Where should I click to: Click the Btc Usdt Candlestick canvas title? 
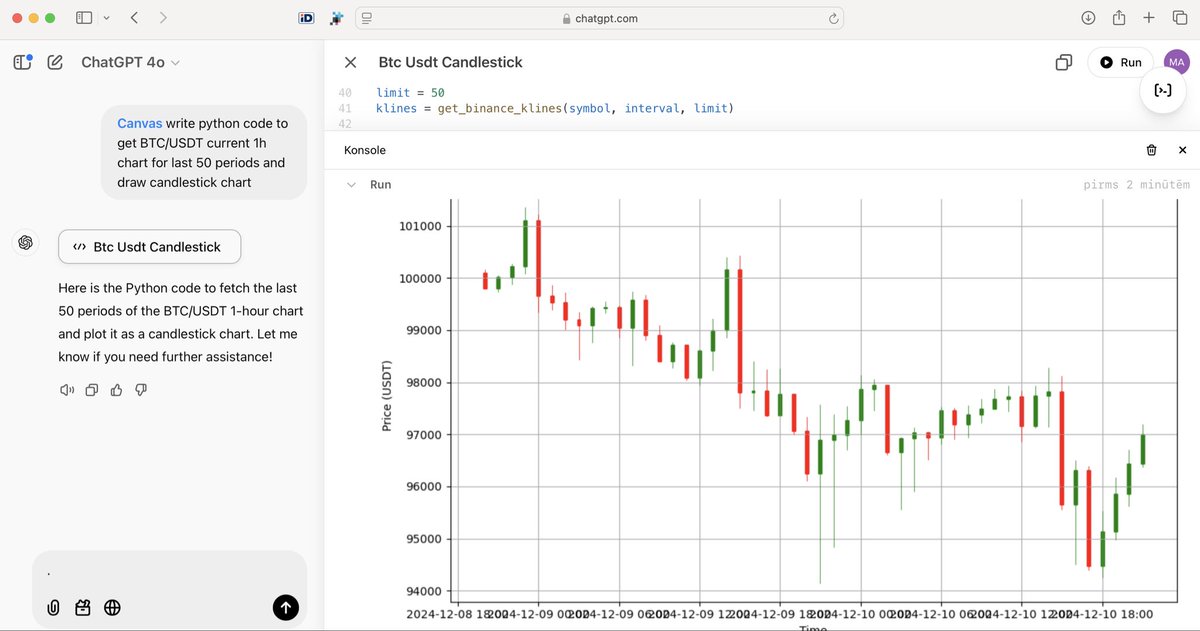pyautogui.click(x=451, y=62)
